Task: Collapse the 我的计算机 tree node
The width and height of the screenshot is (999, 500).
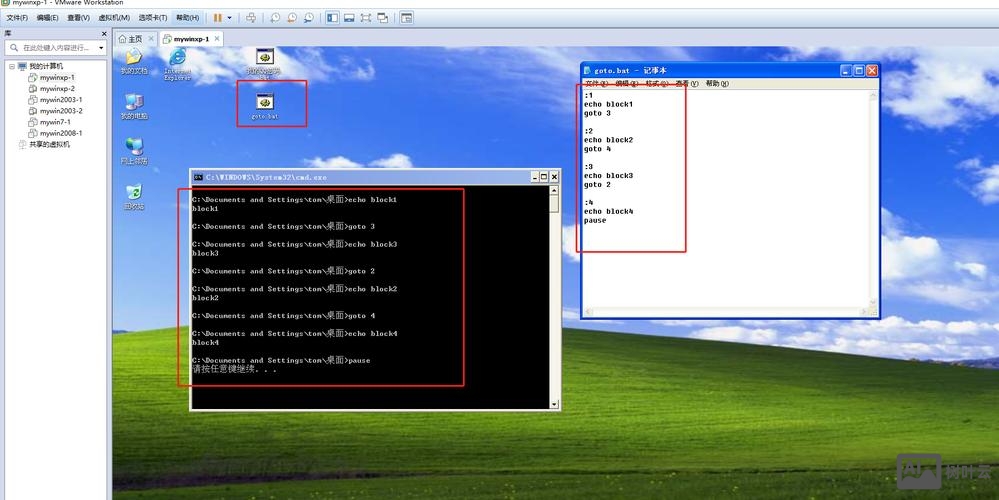Action: pos(11,66)
